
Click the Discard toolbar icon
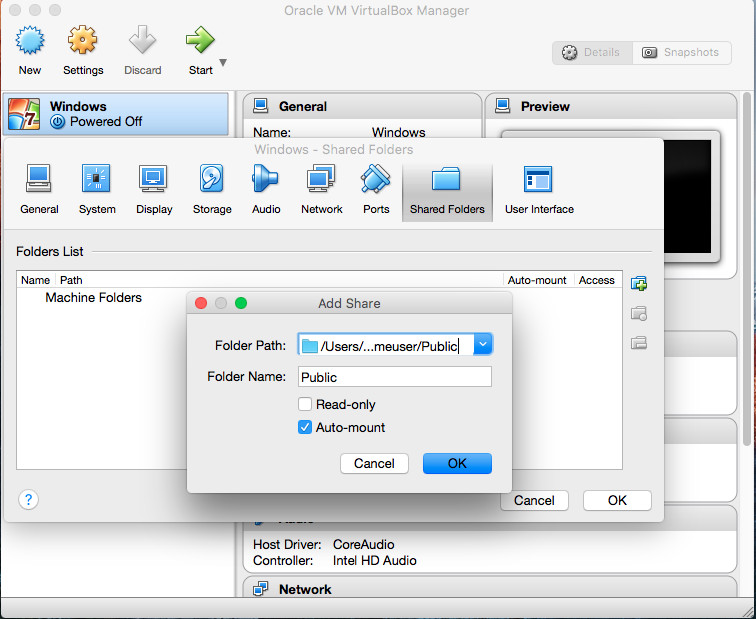point(142,40)
